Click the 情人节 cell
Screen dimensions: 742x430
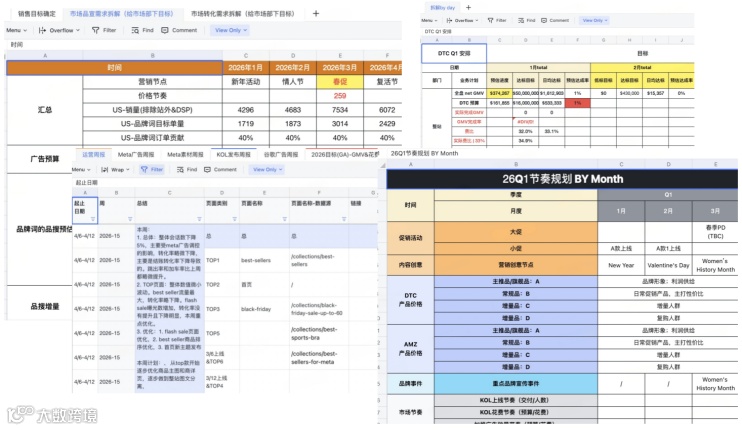293,82
